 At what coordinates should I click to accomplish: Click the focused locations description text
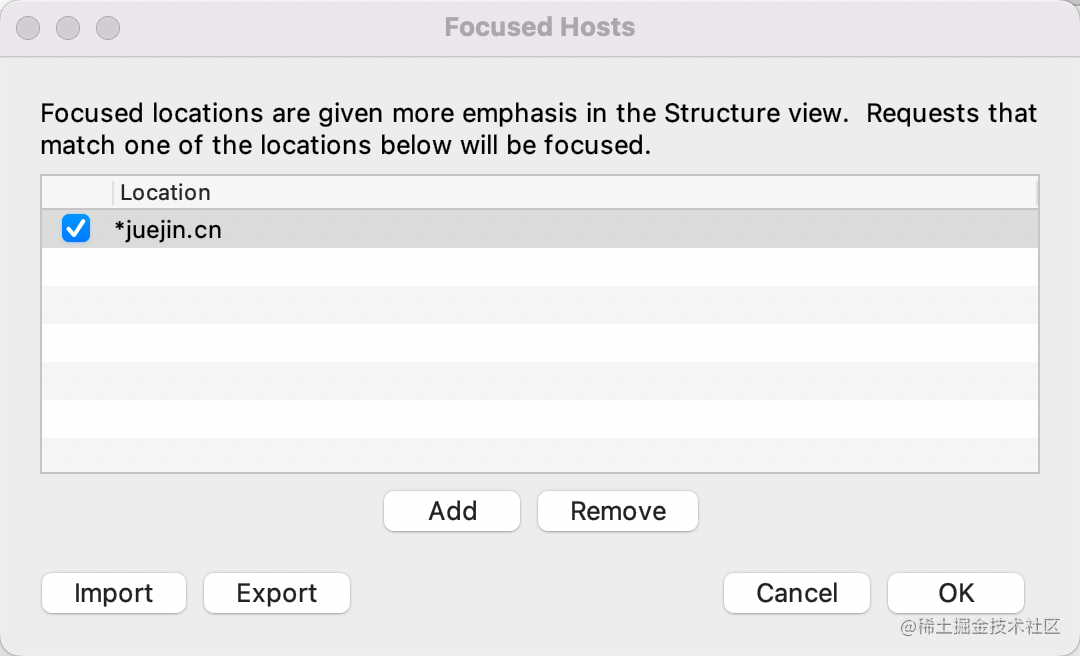click(538, 129)
